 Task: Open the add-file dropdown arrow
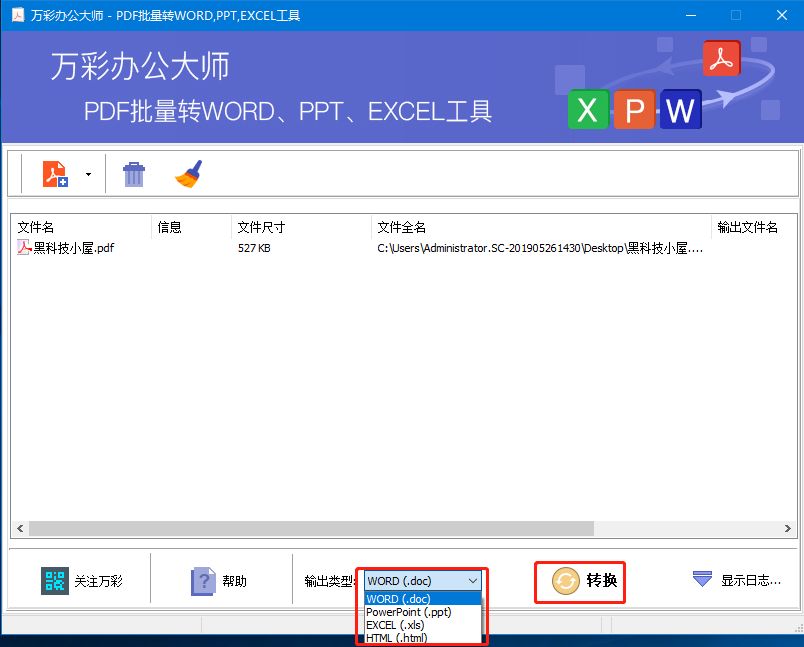click(89, 174)
